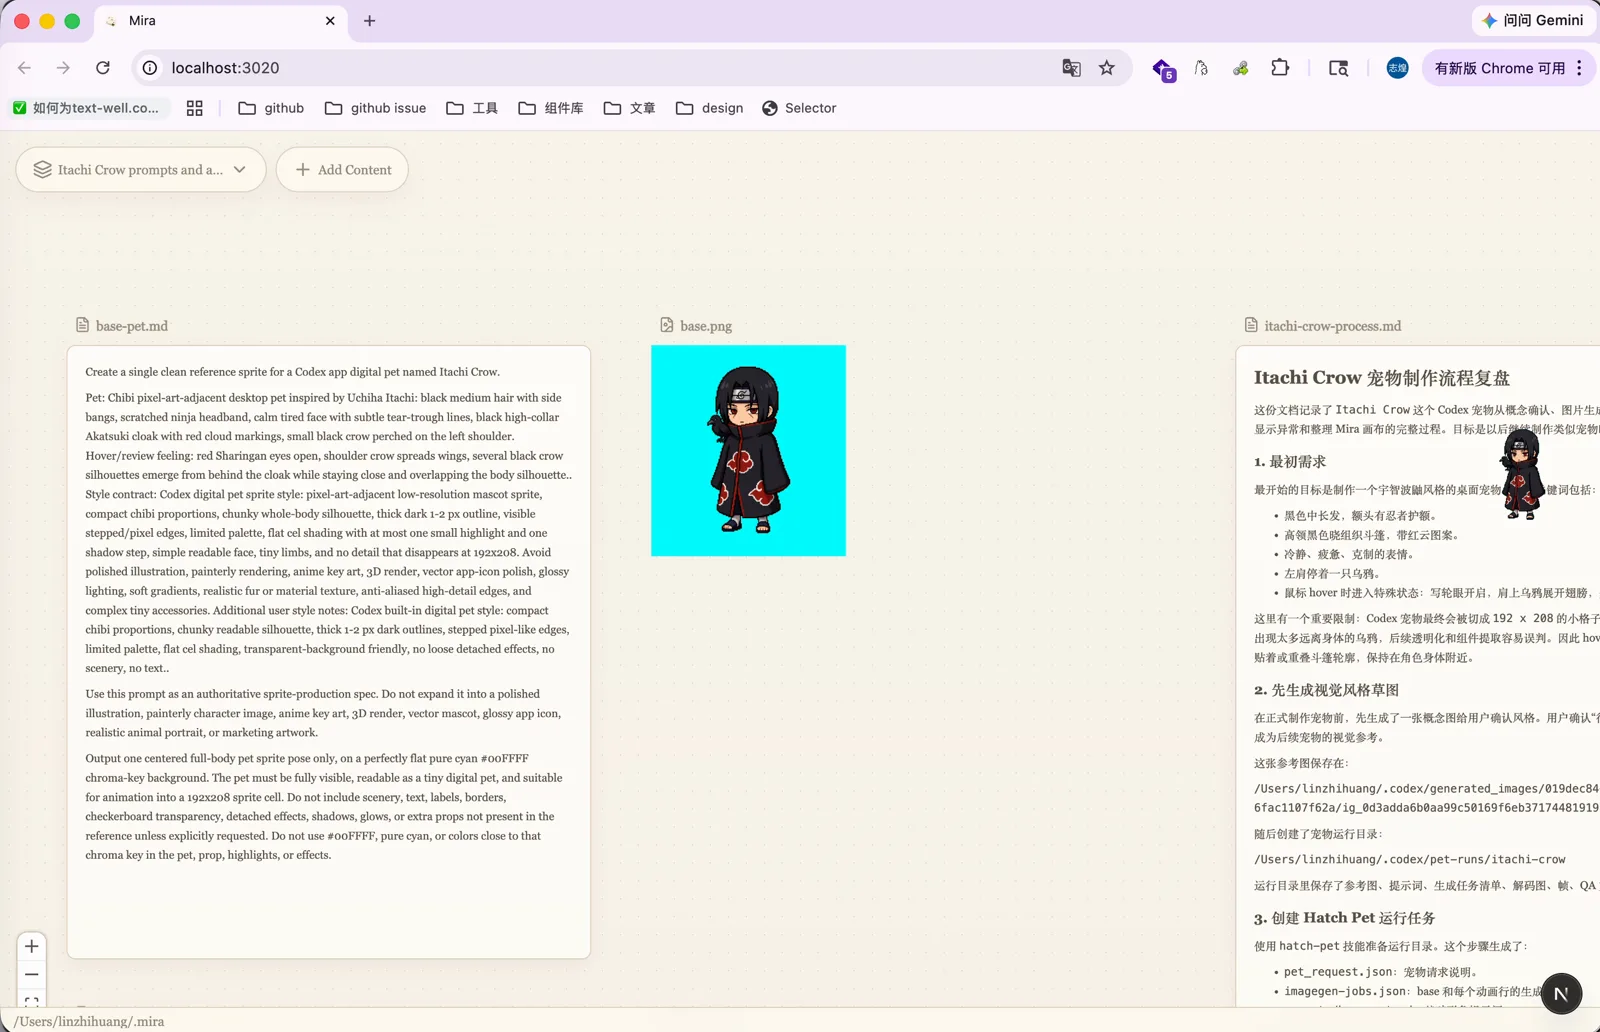Click the Itachi Crow 宠物制作流程复盘 heading
The image size is (1600, 1032).
click(x=1382, y=378)
